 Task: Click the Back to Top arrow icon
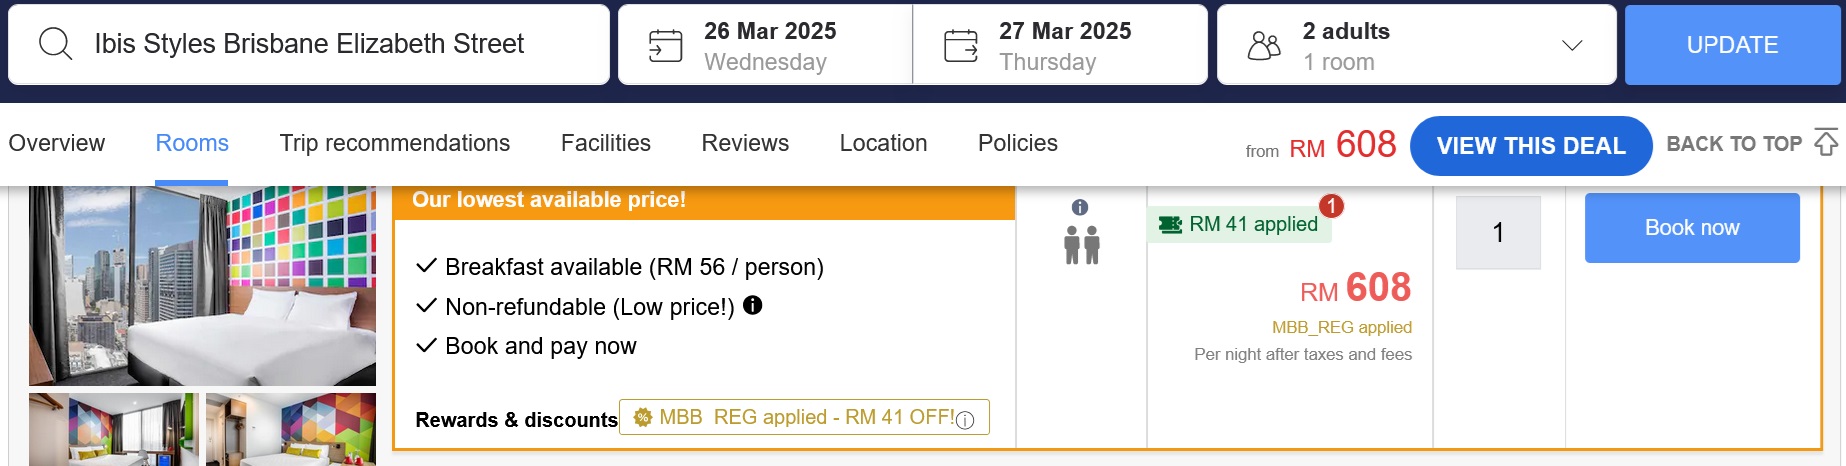coord(1826,143)
